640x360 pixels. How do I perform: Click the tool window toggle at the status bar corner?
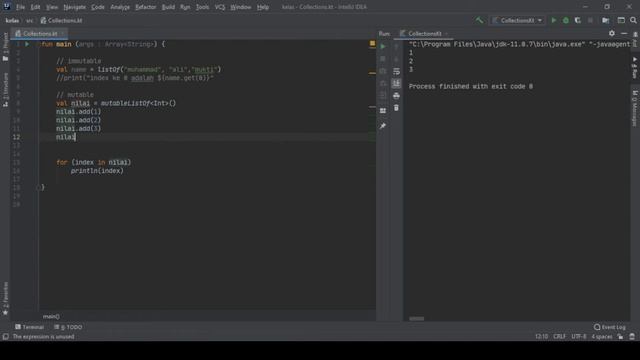tap(5, 337)
